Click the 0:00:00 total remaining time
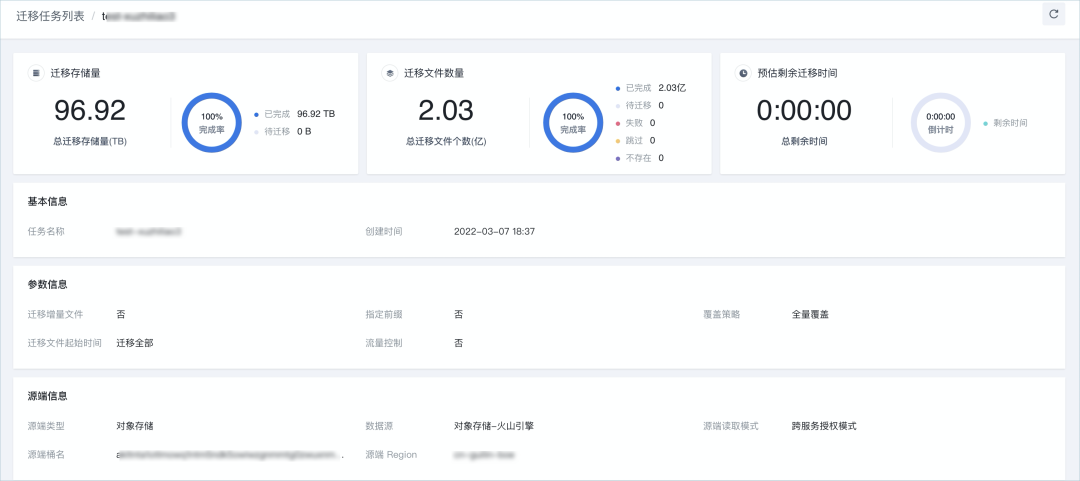This screenshot has width=1080, height=481. pos(804,110)
